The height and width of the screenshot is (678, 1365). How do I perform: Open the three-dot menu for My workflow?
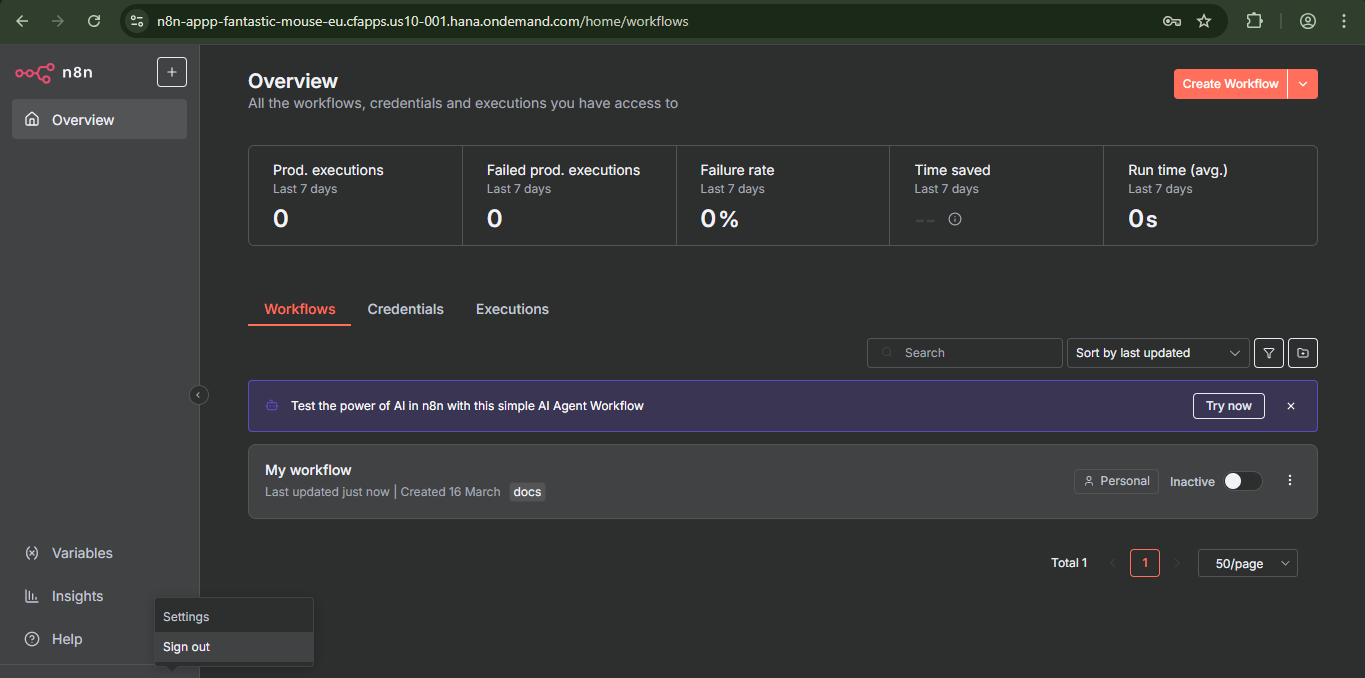click(x=1289, y=481)
